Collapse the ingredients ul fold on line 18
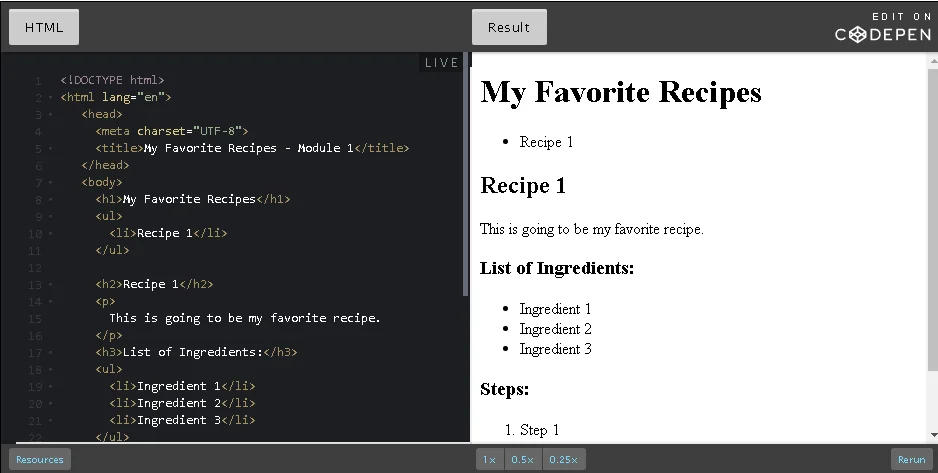Viewport: 938px width, 473px height. 51,370
